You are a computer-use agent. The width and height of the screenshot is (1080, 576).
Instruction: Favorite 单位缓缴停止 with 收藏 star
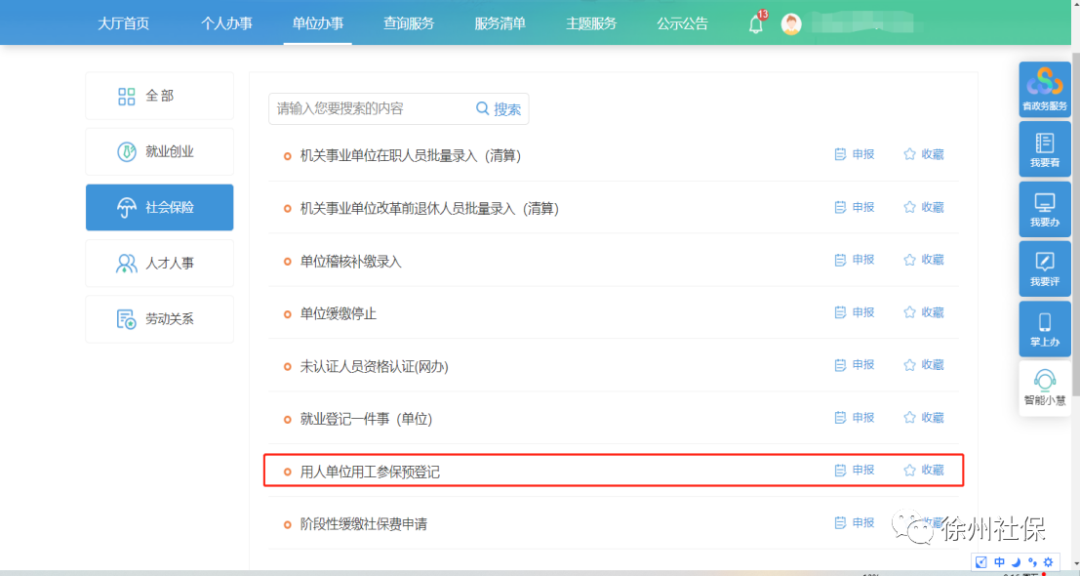923,312
